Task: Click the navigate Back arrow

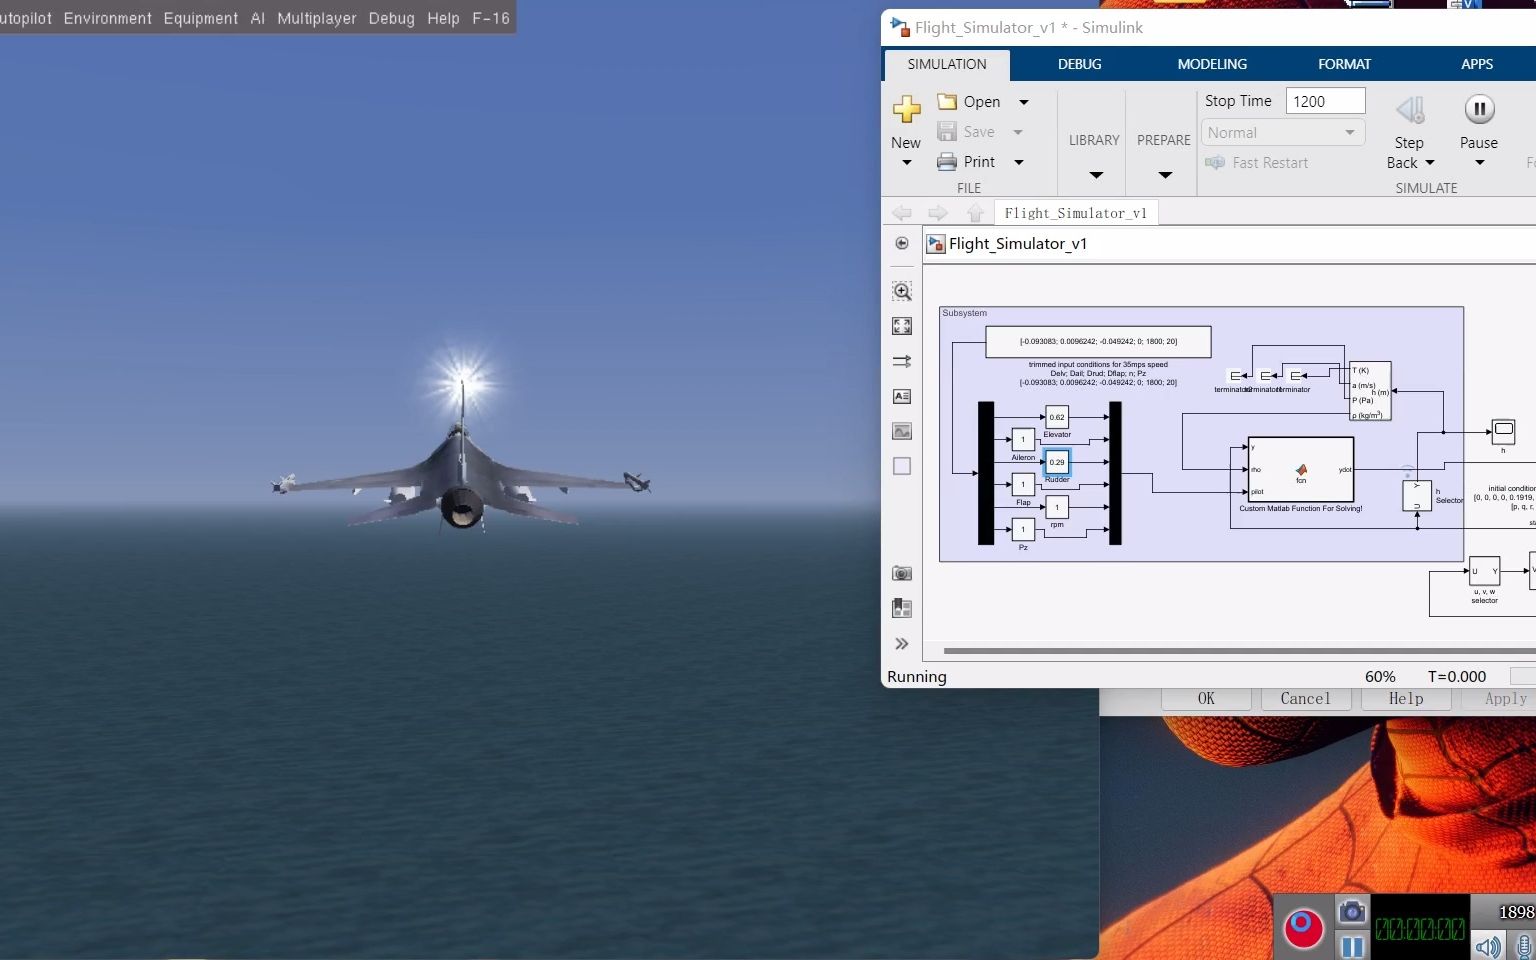Action: click(x=902, y=213)
